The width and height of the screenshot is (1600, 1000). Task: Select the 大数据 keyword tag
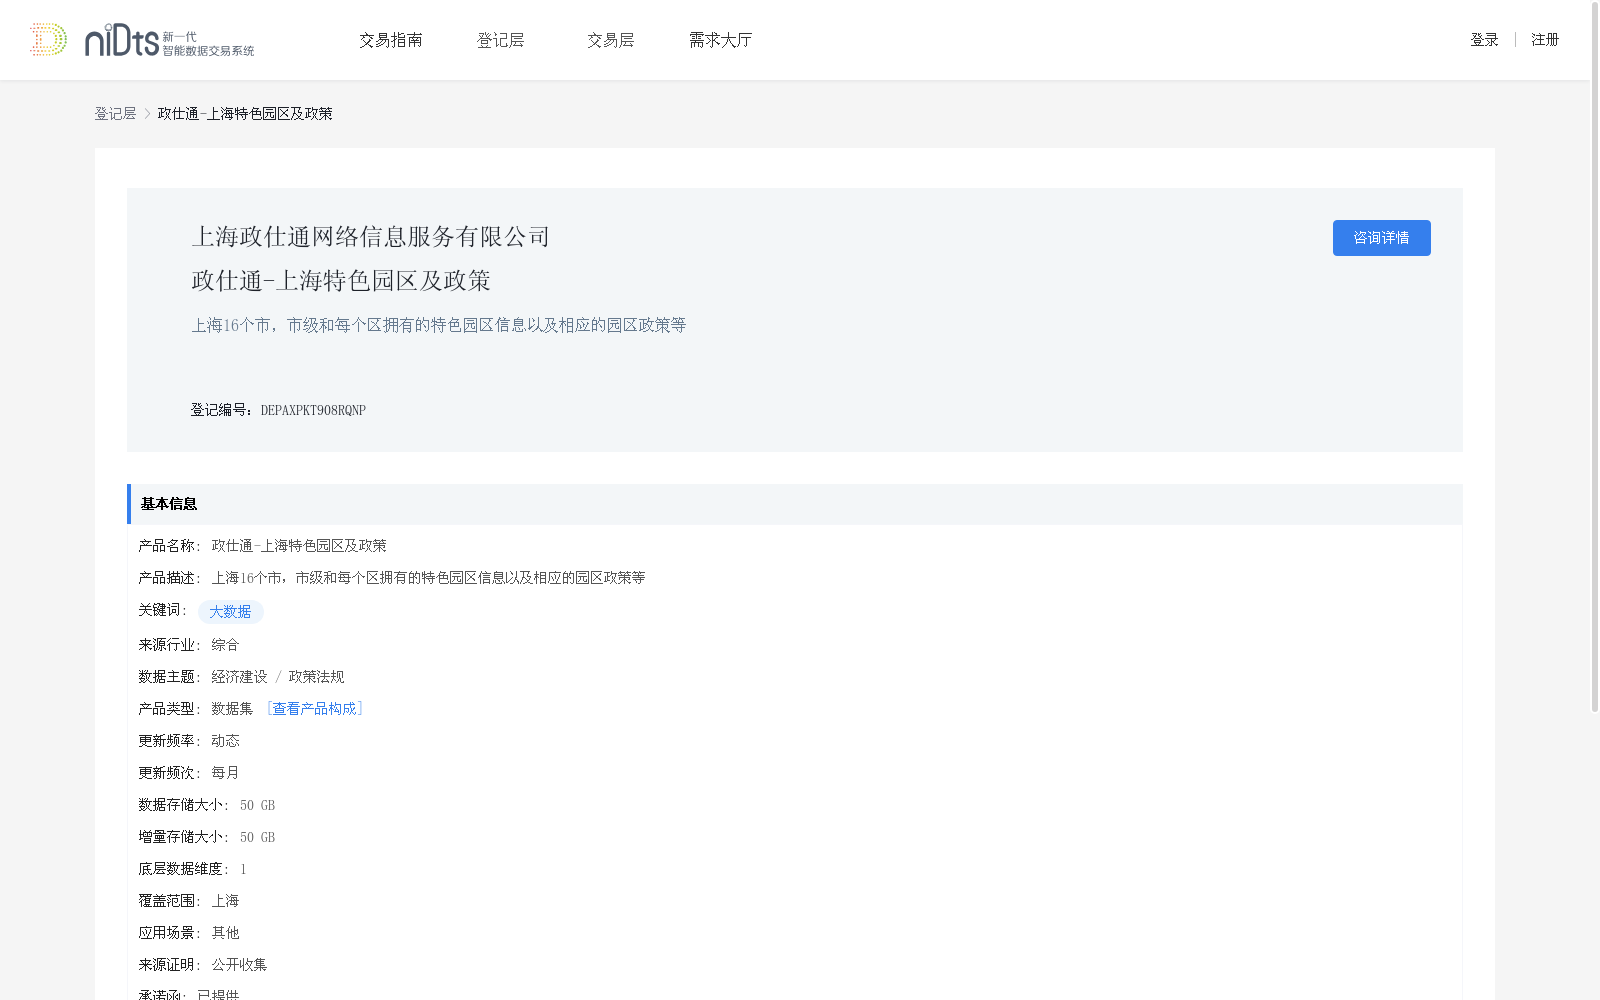tap(230, 612)
